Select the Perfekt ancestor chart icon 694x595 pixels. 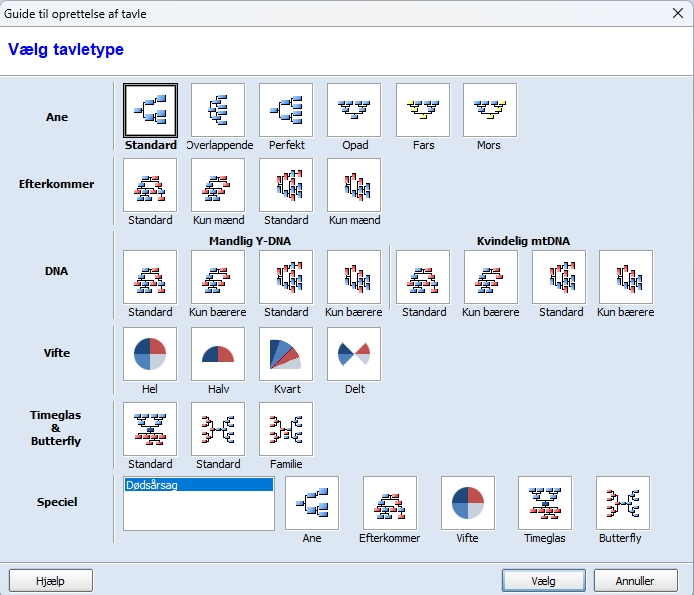click(286, 110)
